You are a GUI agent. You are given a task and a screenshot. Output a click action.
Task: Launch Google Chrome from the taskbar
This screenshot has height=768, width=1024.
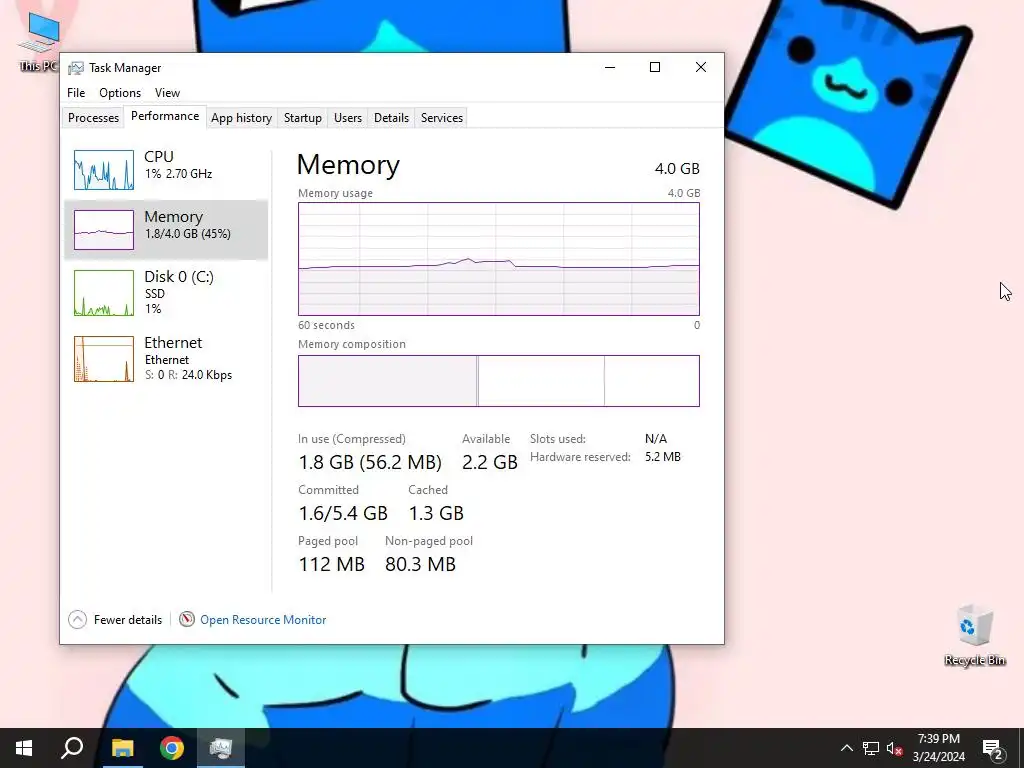coord(172,748)
